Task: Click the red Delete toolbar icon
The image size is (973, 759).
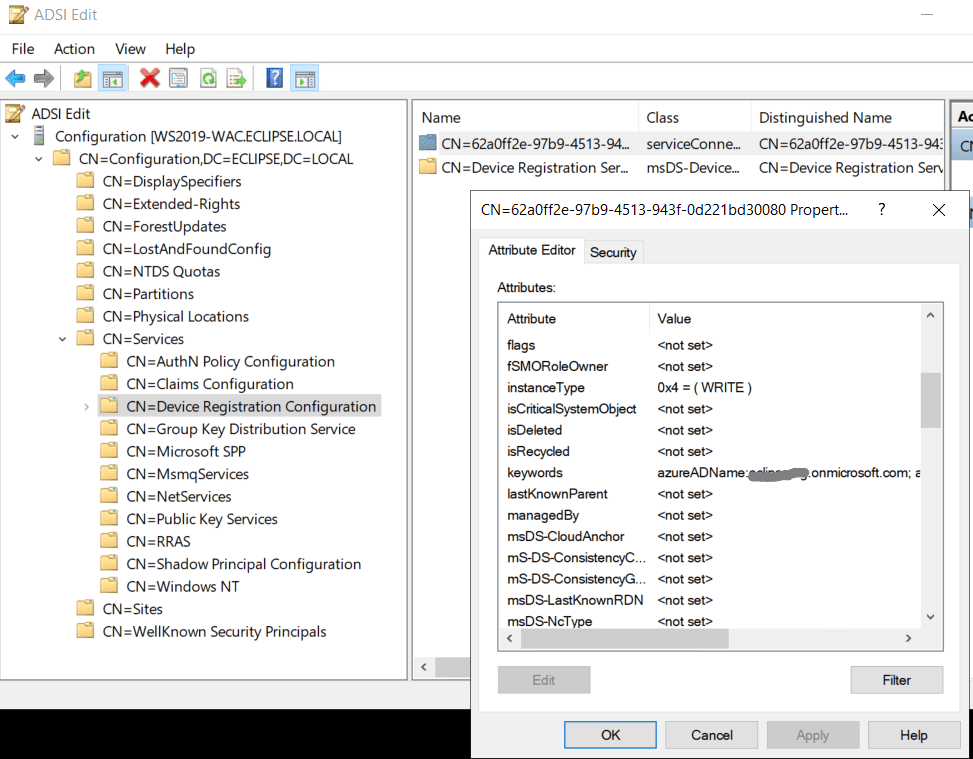Action: click(150, 78)
